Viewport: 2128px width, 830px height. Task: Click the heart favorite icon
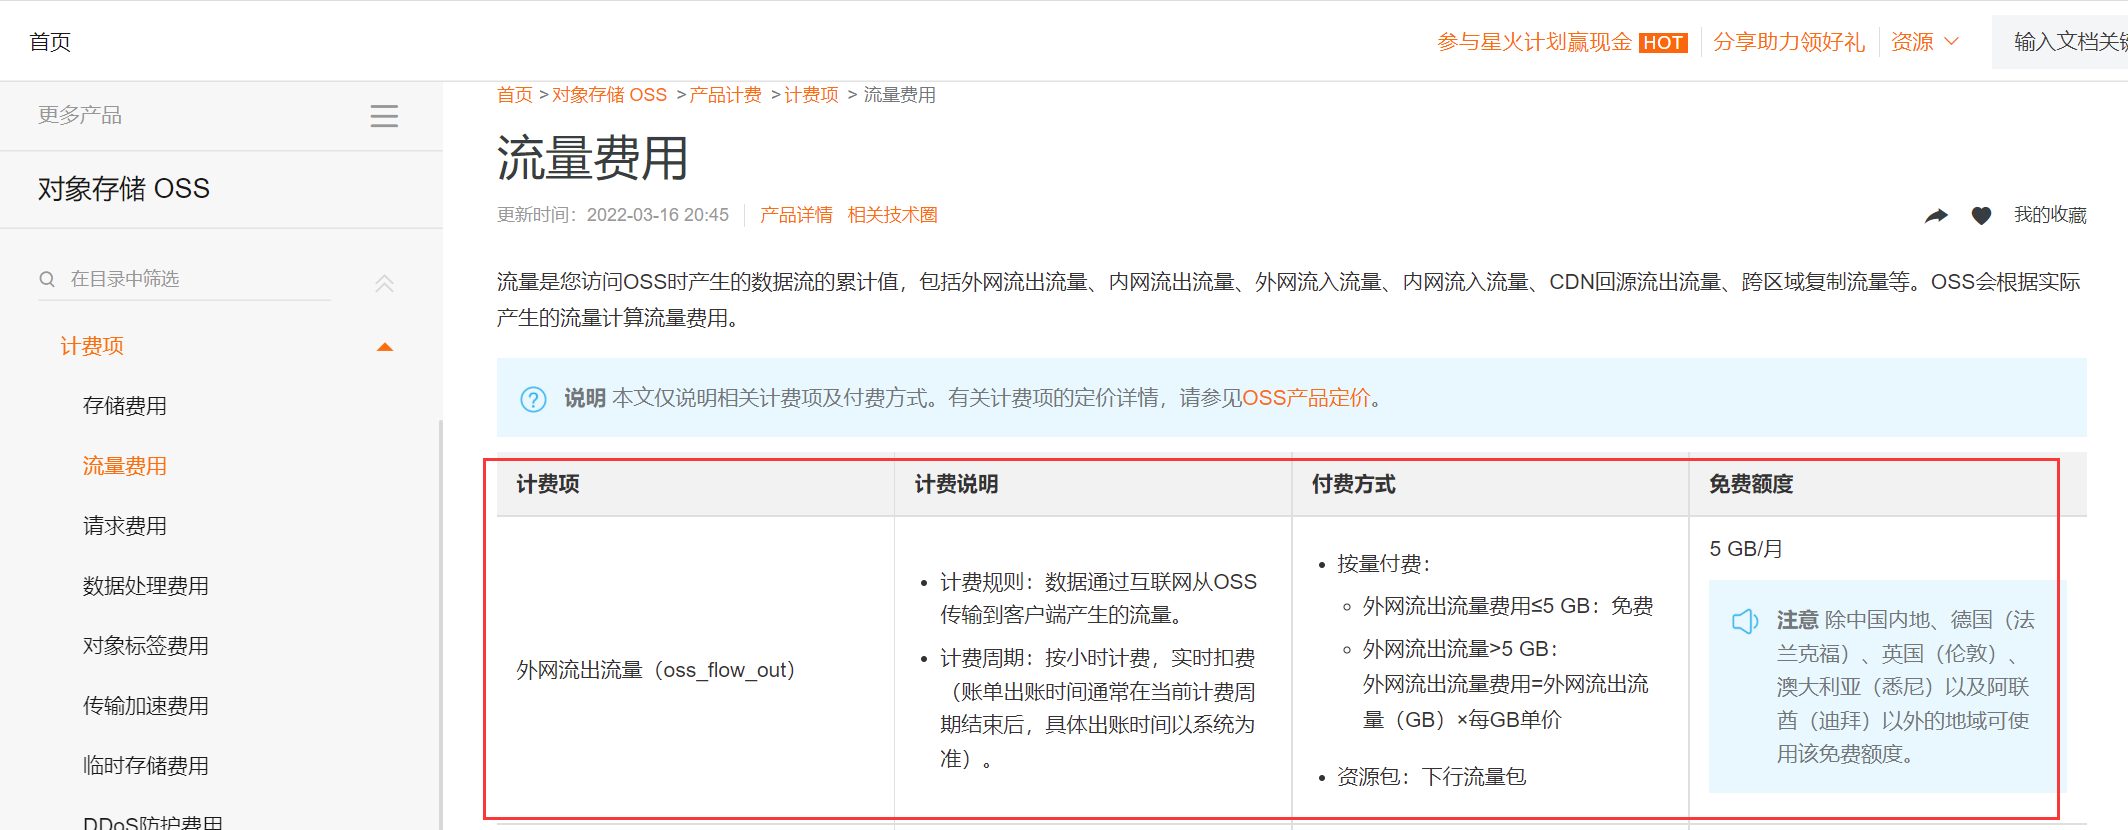[x=1981, y=215]
